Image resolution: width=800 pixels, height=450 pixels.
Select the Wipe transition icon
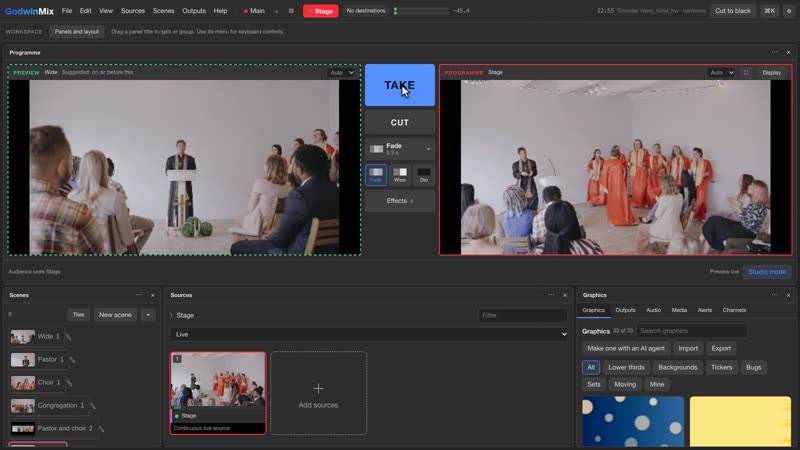click(x=400, y=174)
